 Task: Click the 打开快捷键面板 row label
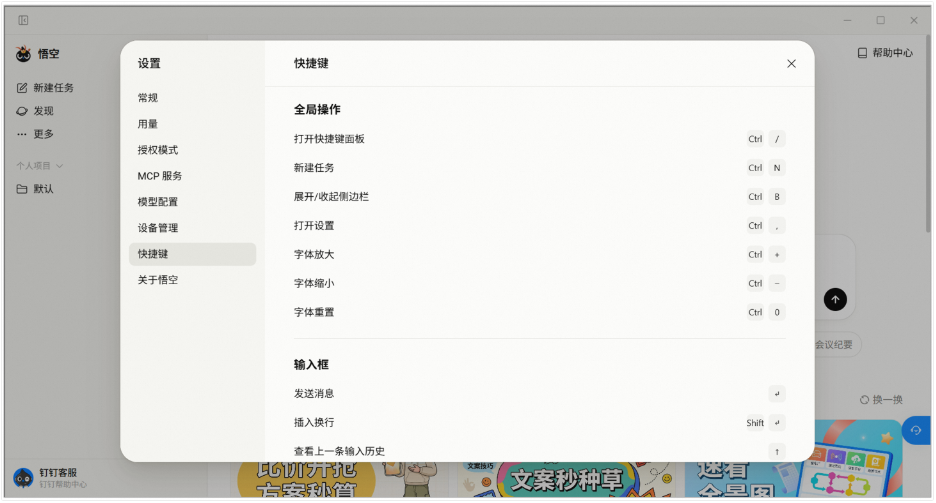click(x=329, y=139)
